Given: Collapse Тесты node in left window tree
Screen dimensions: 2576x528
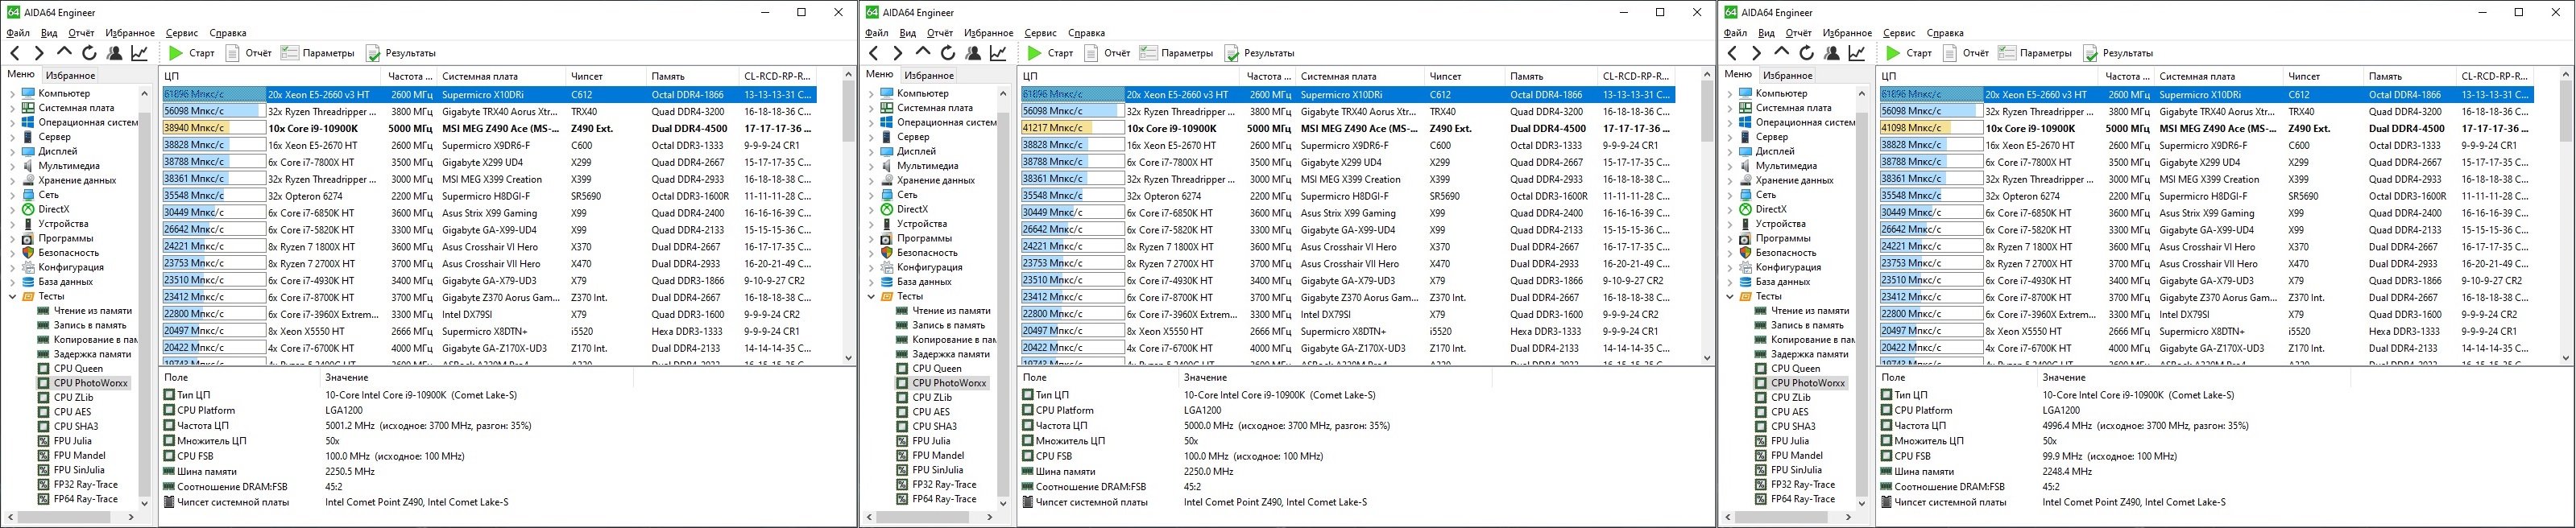Looking at the screenshot, I should coord(12,296).
